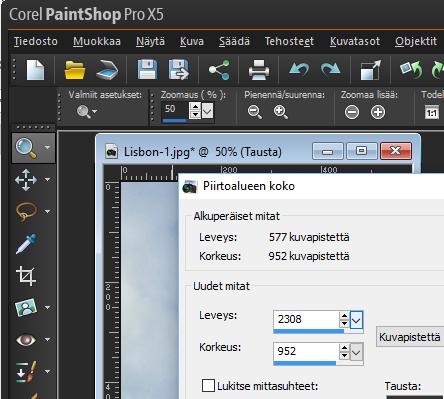Screen dimensions: 444x399
Task: Select the brush with lines tool icon
Action: click(26, 371)
